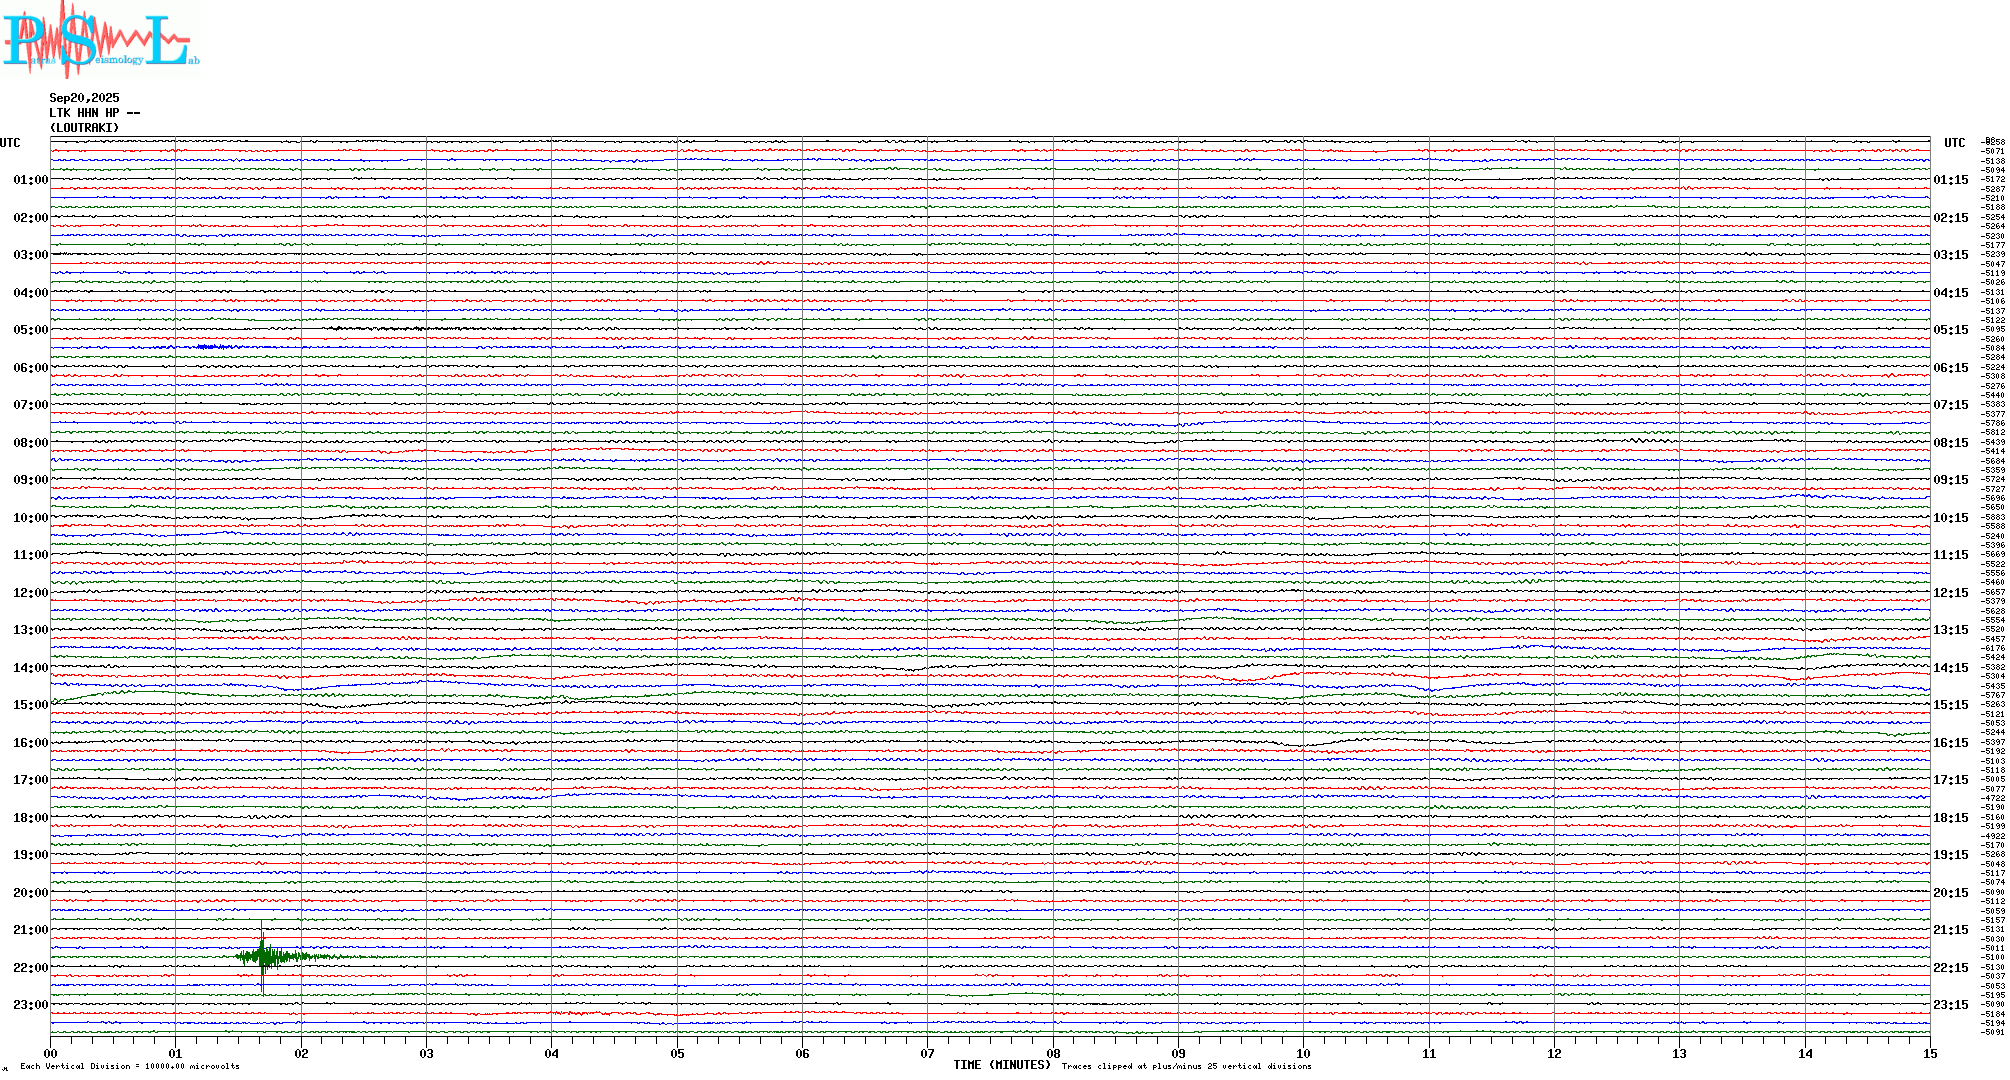Click the blue noise burst on the 05:15 trace
Viewport: 2010px width, 1080px height.
click(216, 347)
